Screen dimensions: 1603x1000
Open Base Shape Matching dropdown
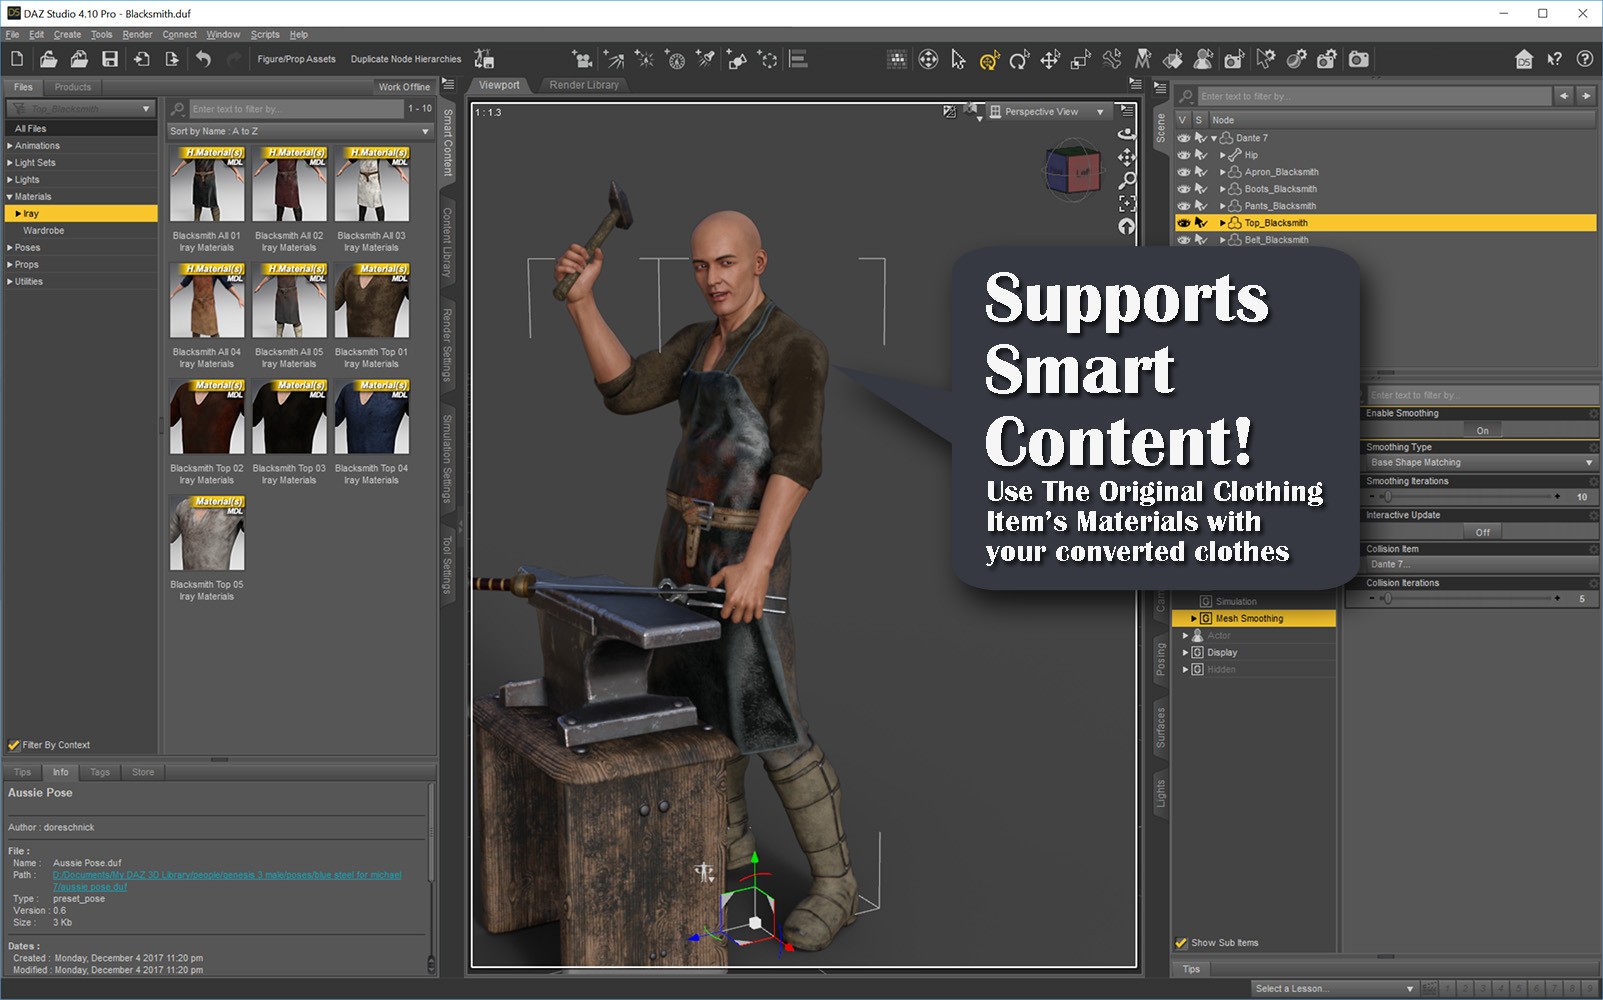pos(1481,463)
